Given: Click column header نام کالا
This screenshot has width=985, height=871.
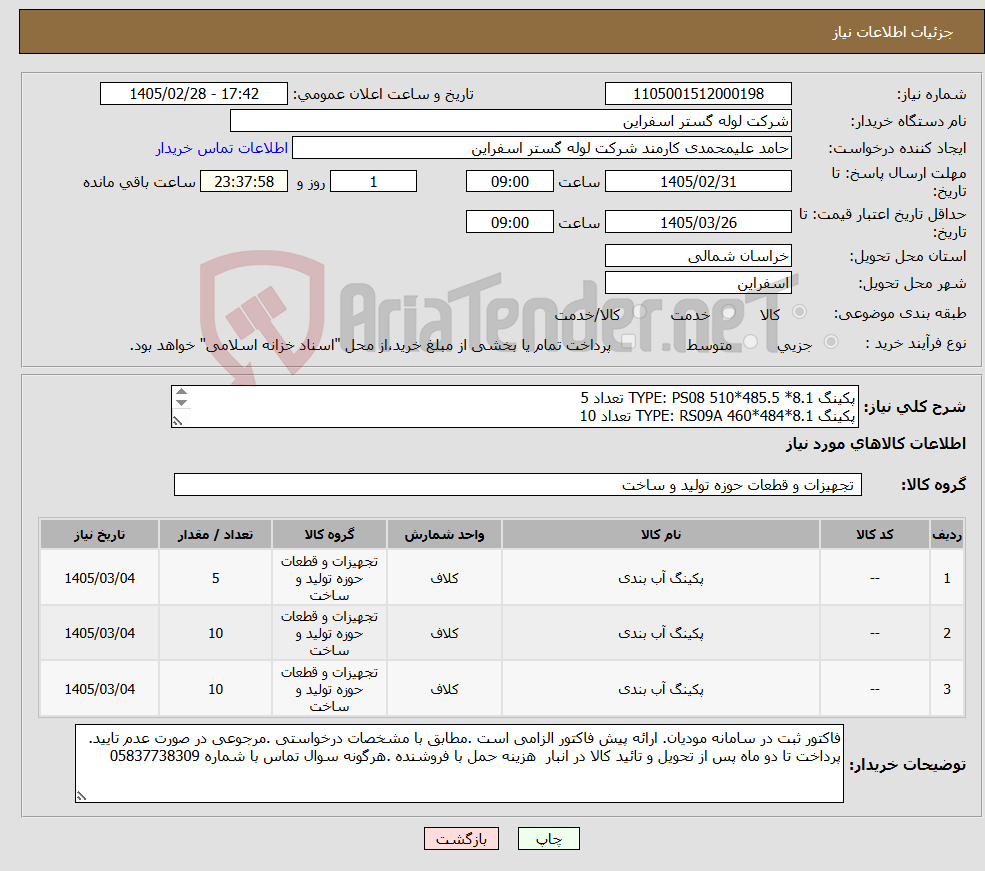Looking at the screenshot, I should click(x=661, y=534).
